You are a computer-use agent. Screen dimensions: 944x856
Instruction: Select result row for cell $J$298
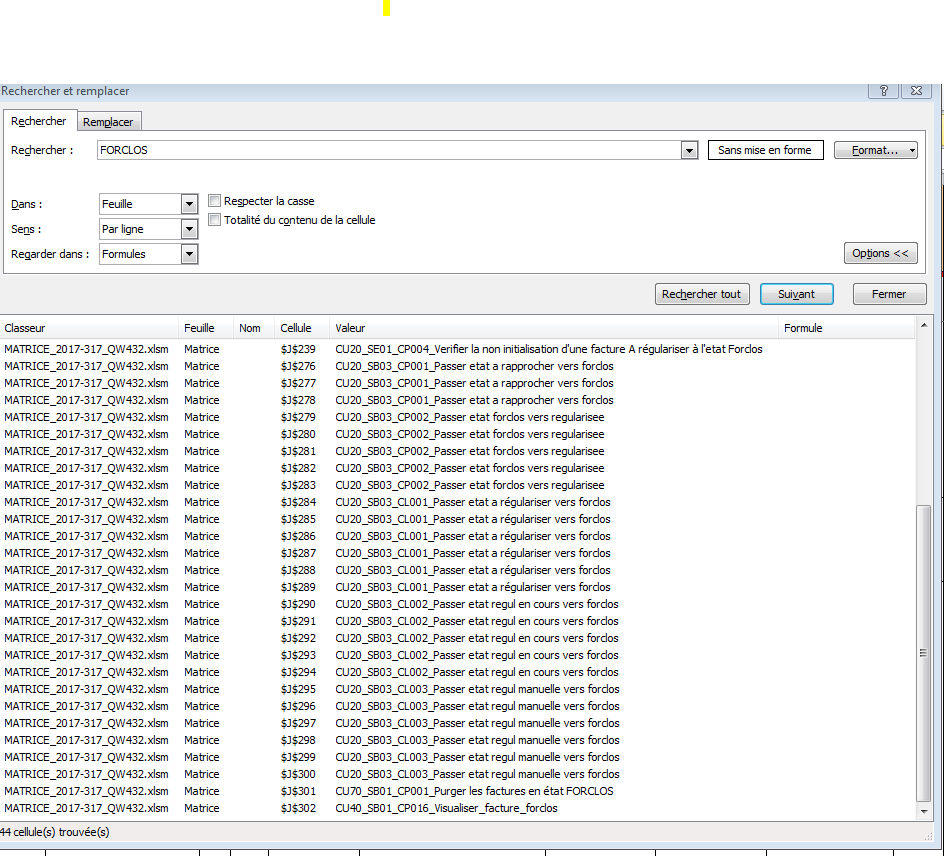(x=458, y=740)
